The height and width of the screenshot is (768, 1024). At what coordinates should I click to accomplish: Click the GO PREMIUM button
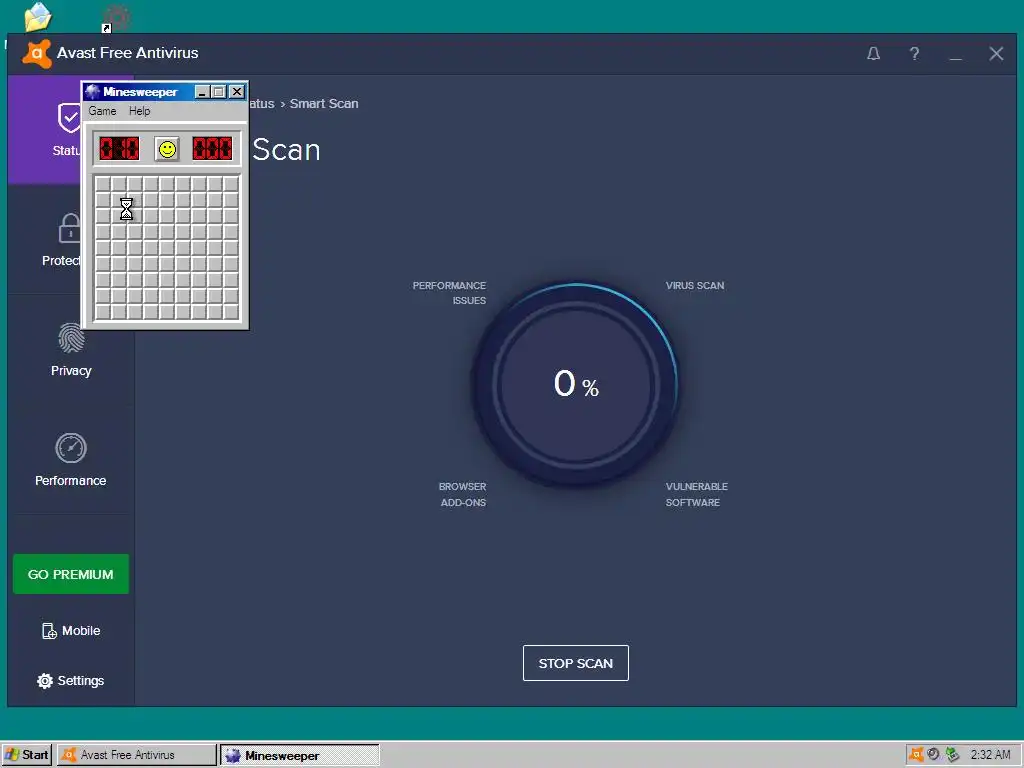coord(71,574)
